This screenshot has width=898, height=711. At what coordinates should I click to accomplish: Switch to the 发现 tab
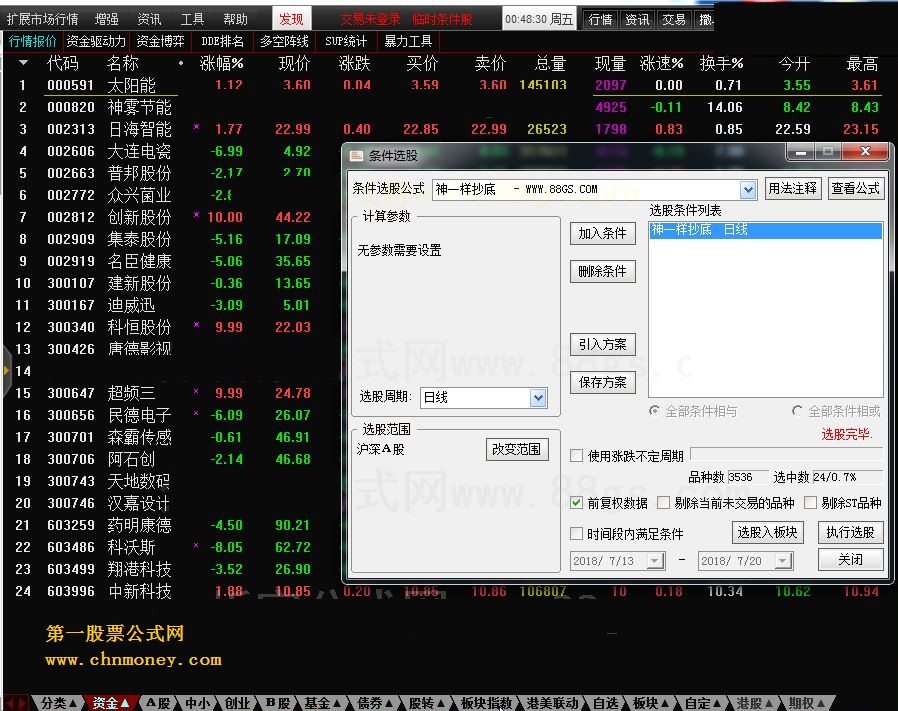pos(292,19)
